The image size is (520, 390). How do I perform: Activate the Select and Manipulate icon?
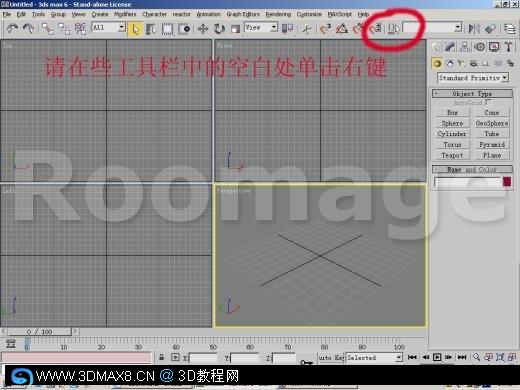307,29
